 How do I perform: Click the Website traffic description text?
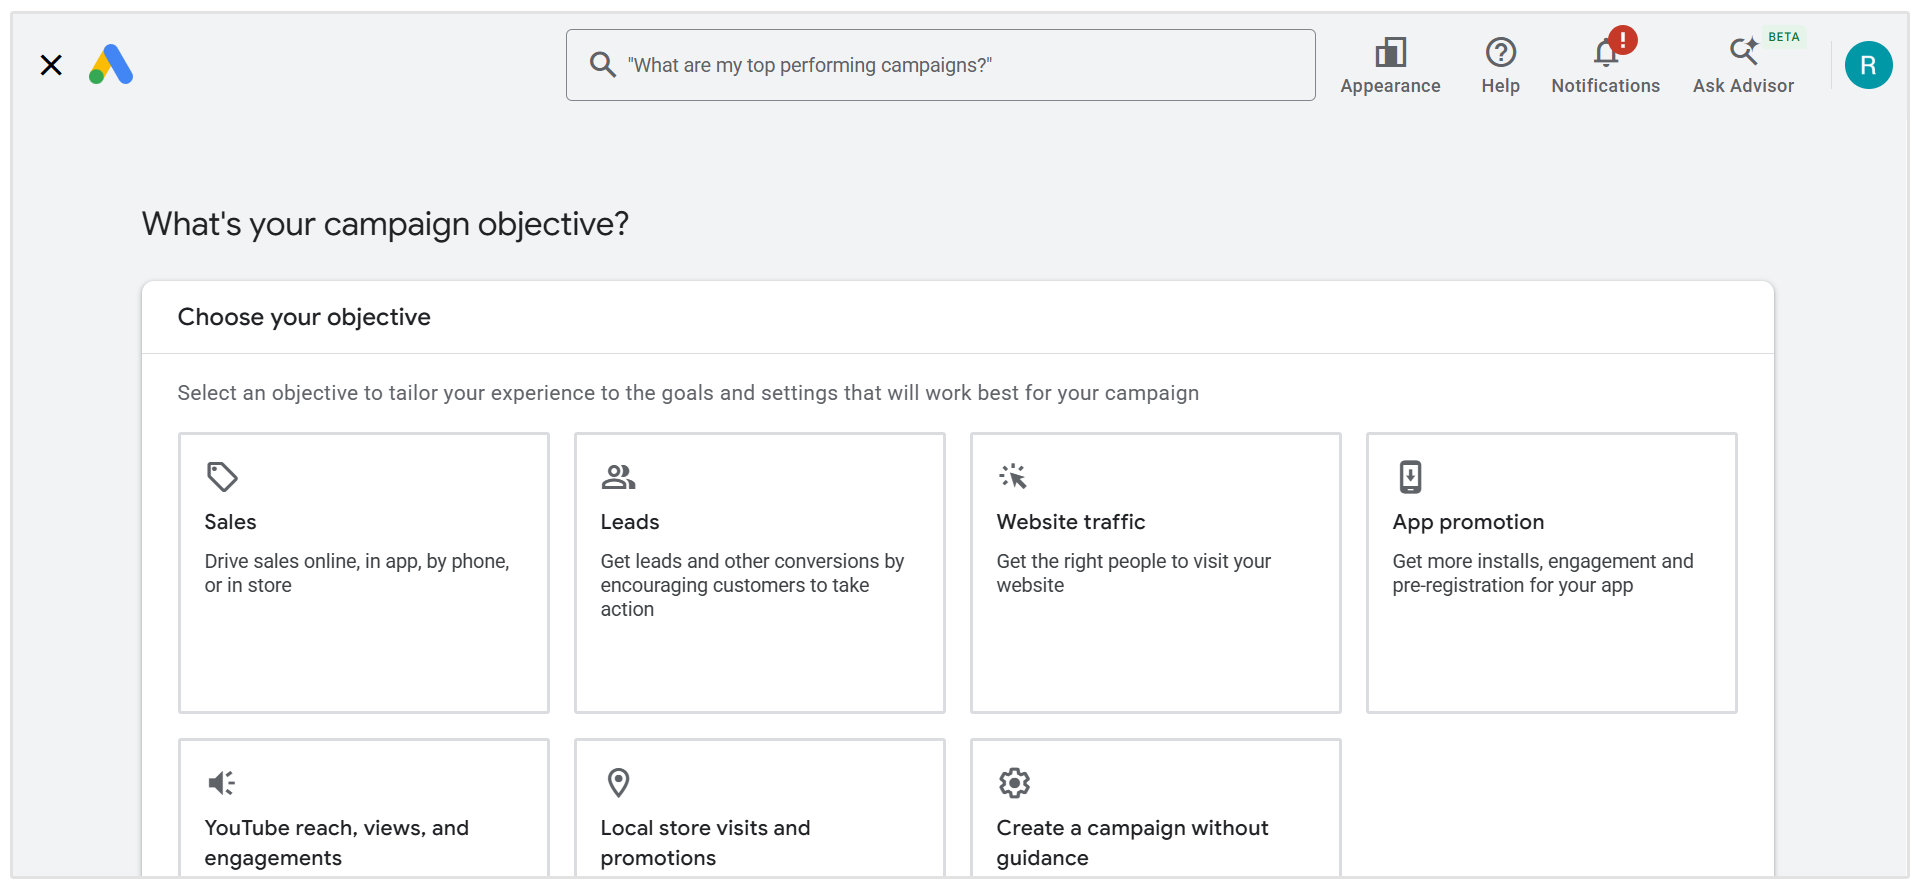tap(1133, 573)
